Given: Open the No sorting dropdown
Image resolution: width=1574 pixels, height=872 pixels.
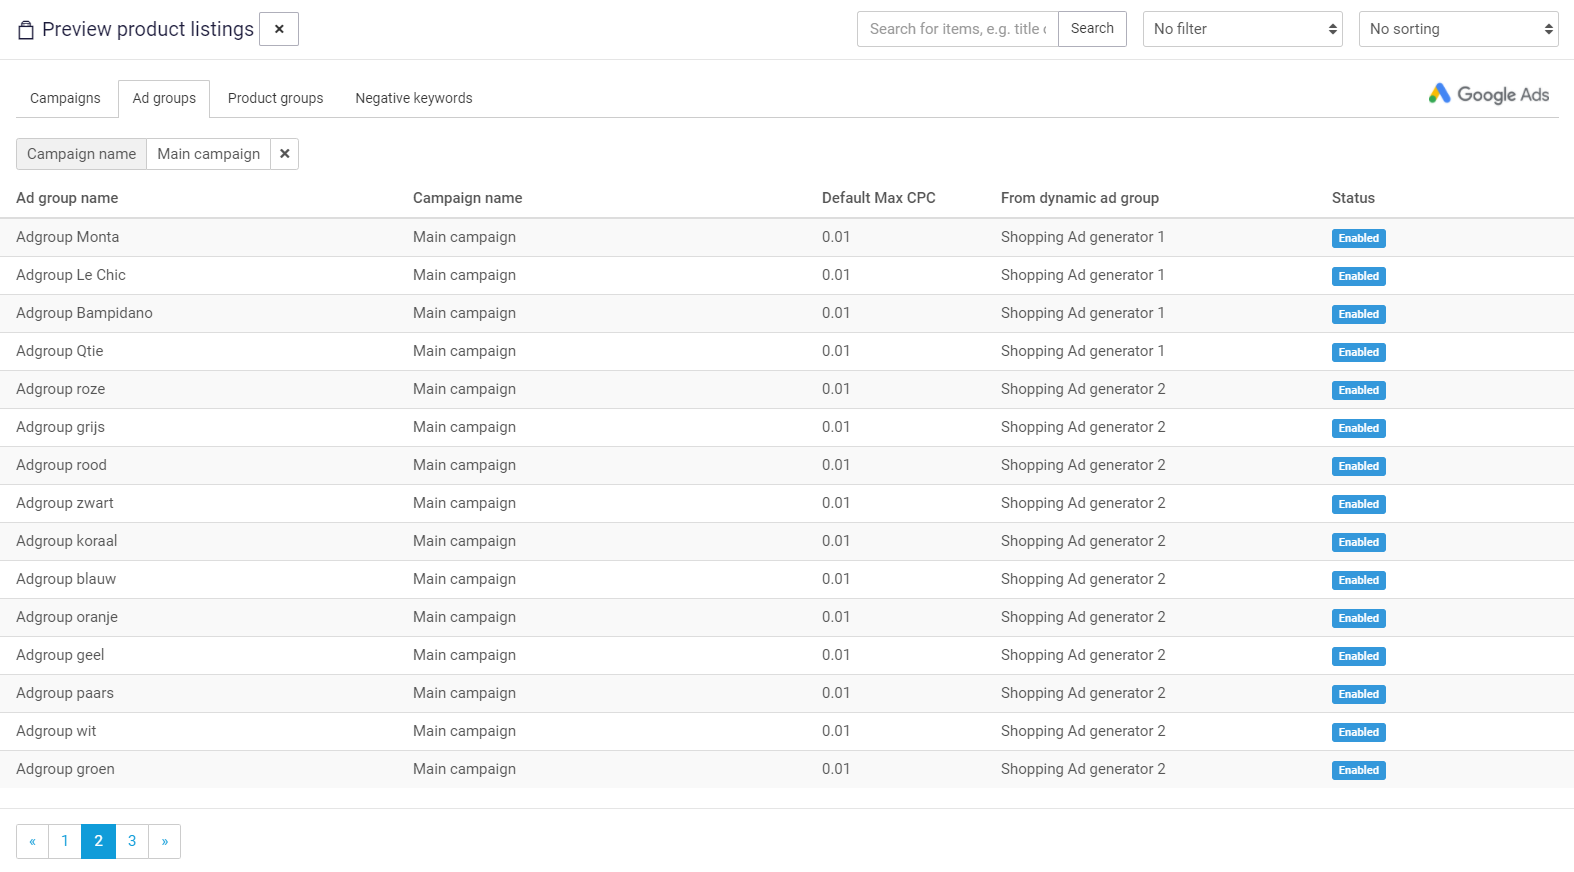Looking at the screenshot, I should tap(1458, 29).
